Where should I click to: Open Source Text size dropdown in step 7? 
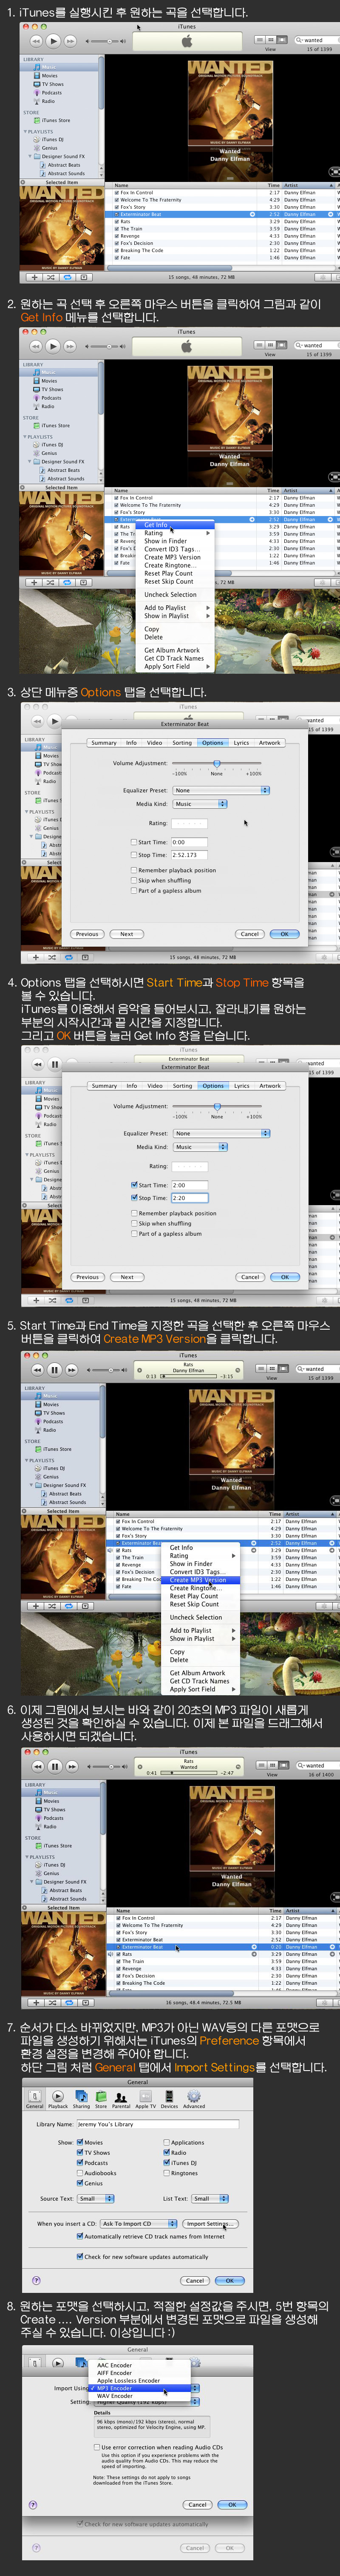click(96, 2198)
